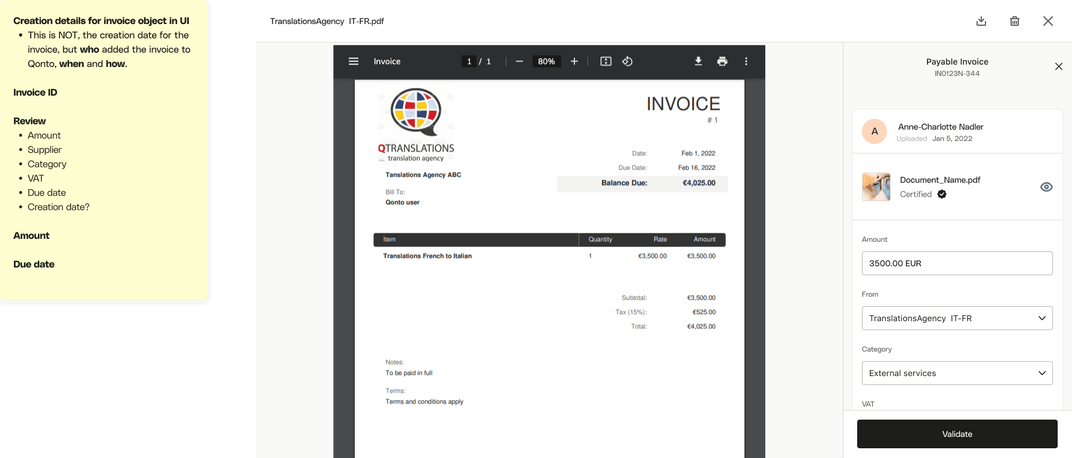Click the Tax (15%) €525.00 value
The height and width of the screenshot is (458, 1072).
[x=704, y=312]
